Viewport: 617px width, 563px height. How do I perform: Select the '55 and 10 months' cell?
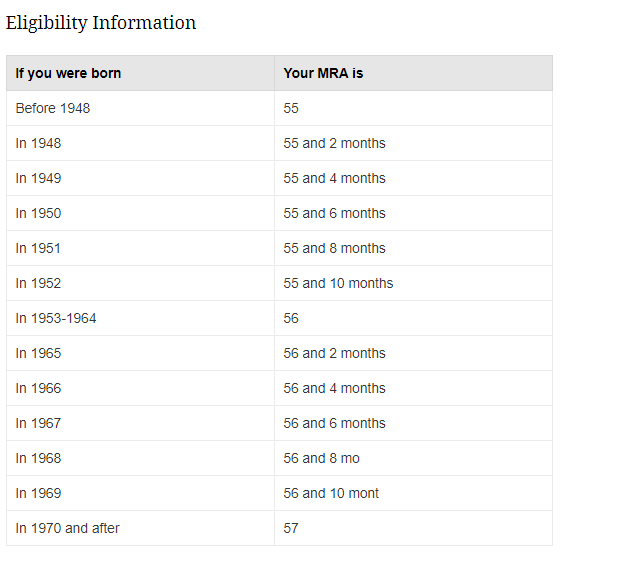[414, 283]
